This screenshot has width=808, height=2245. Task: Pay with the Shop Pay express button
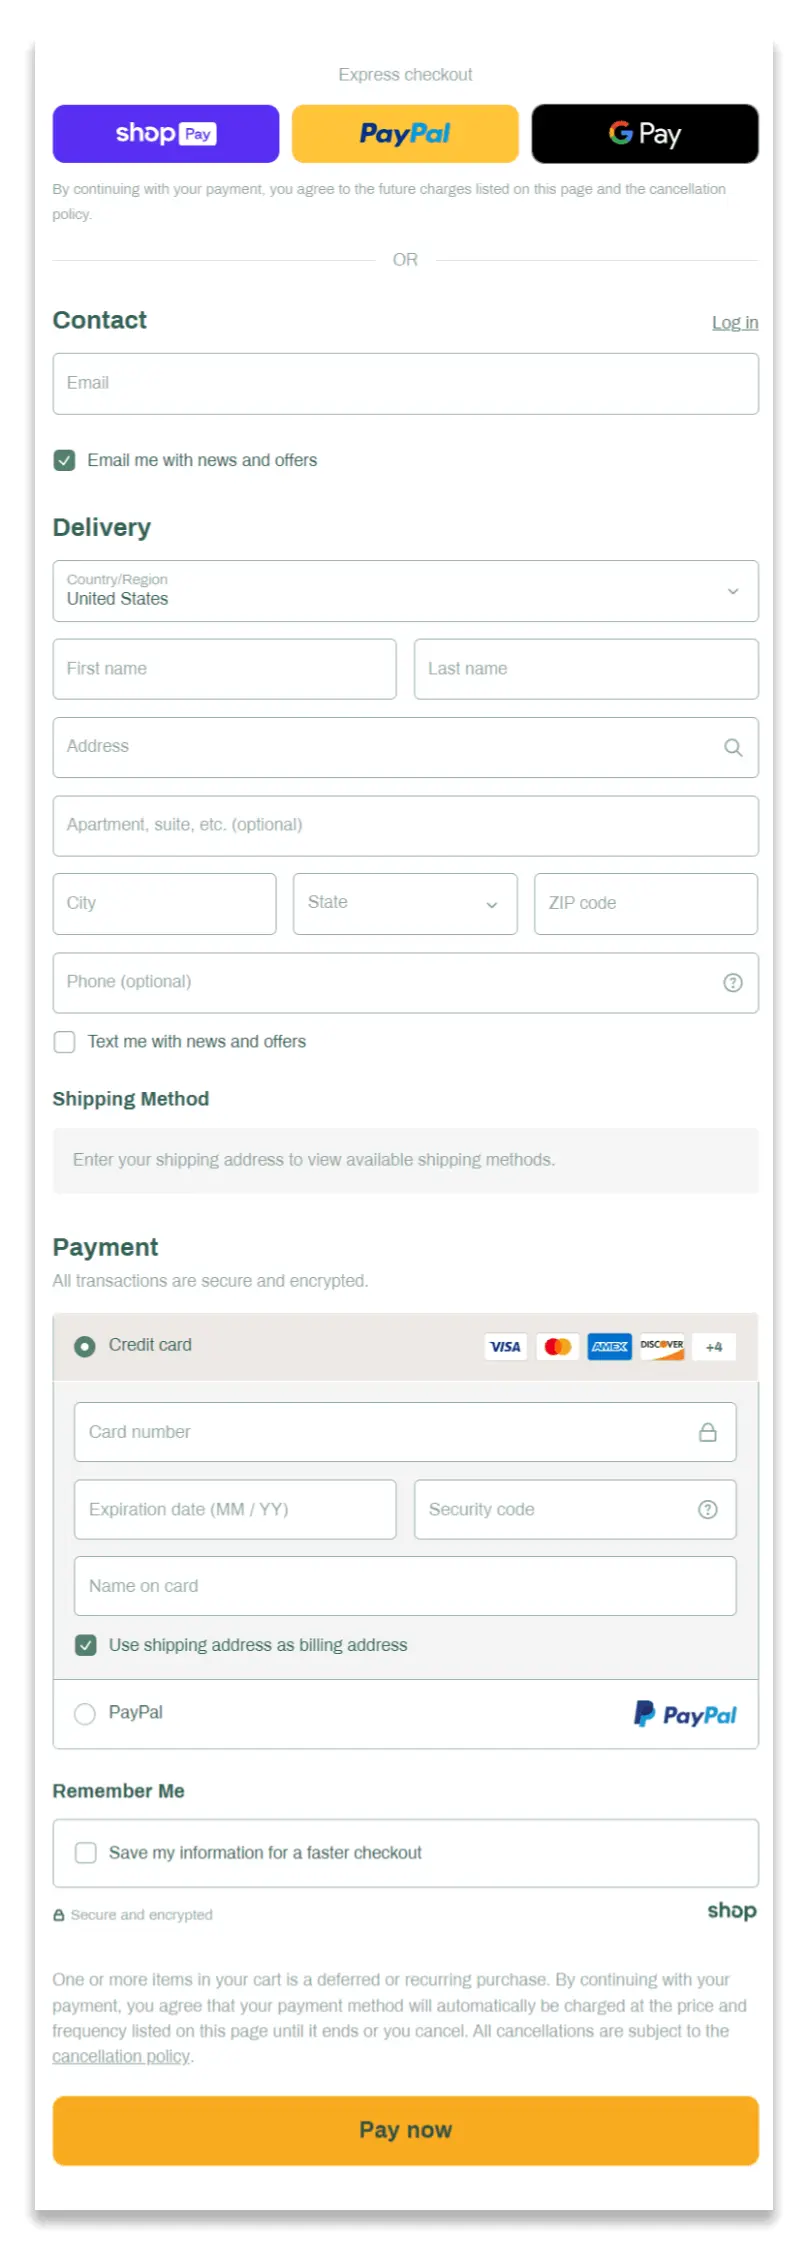pyautogui.click(x=166, y=133)
